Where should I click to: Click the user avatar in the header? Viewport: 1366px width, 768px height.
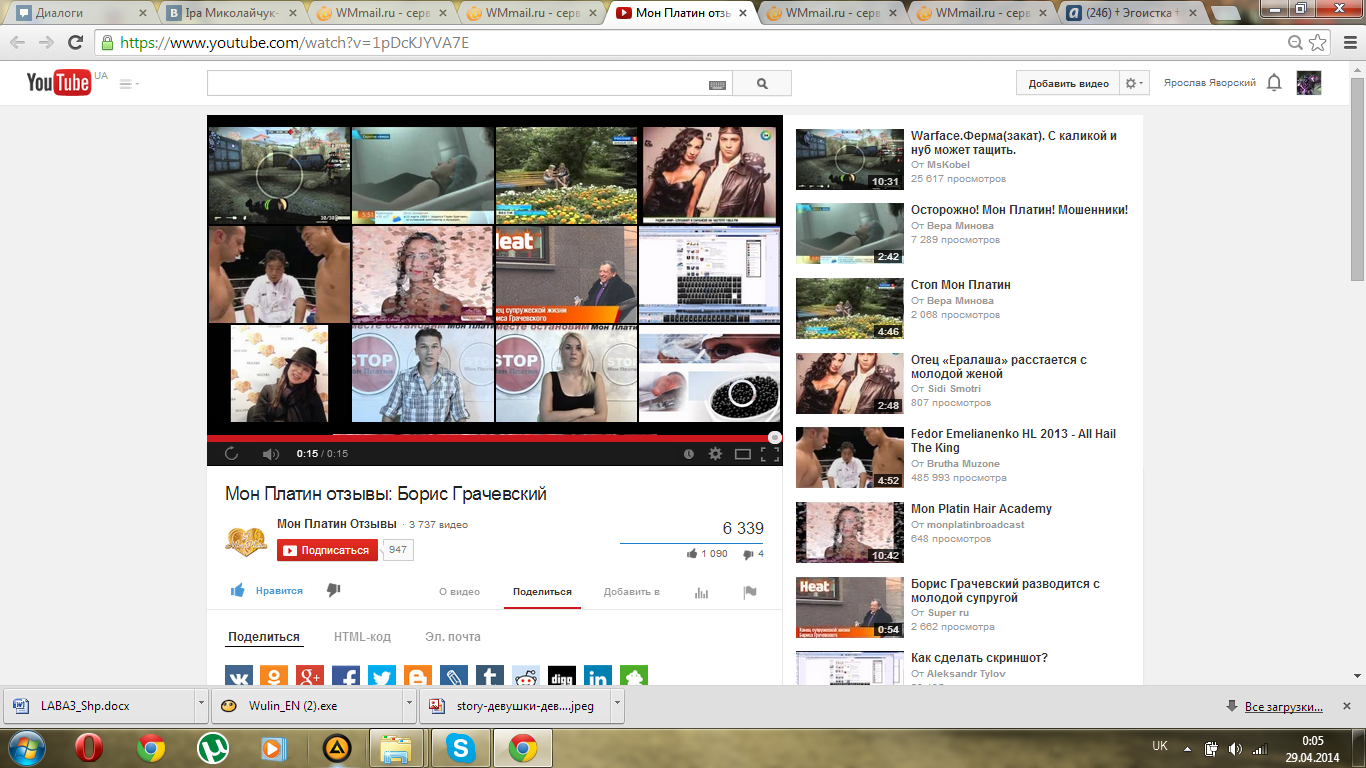point(1309,83)
